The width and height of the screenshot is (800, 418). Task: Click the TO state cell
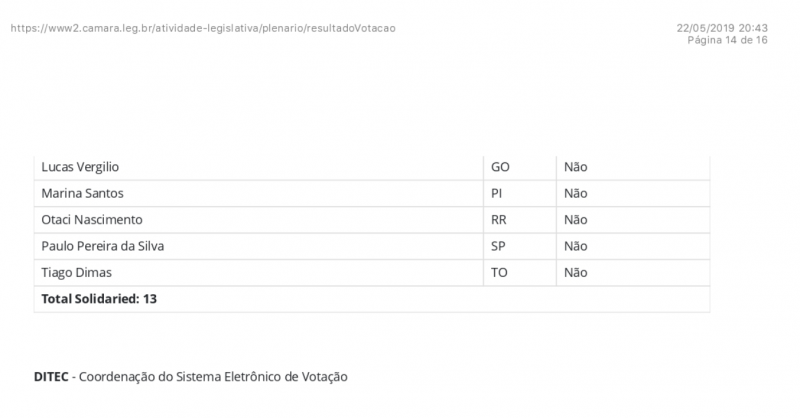pyautogui.click(x=500, y=272)
